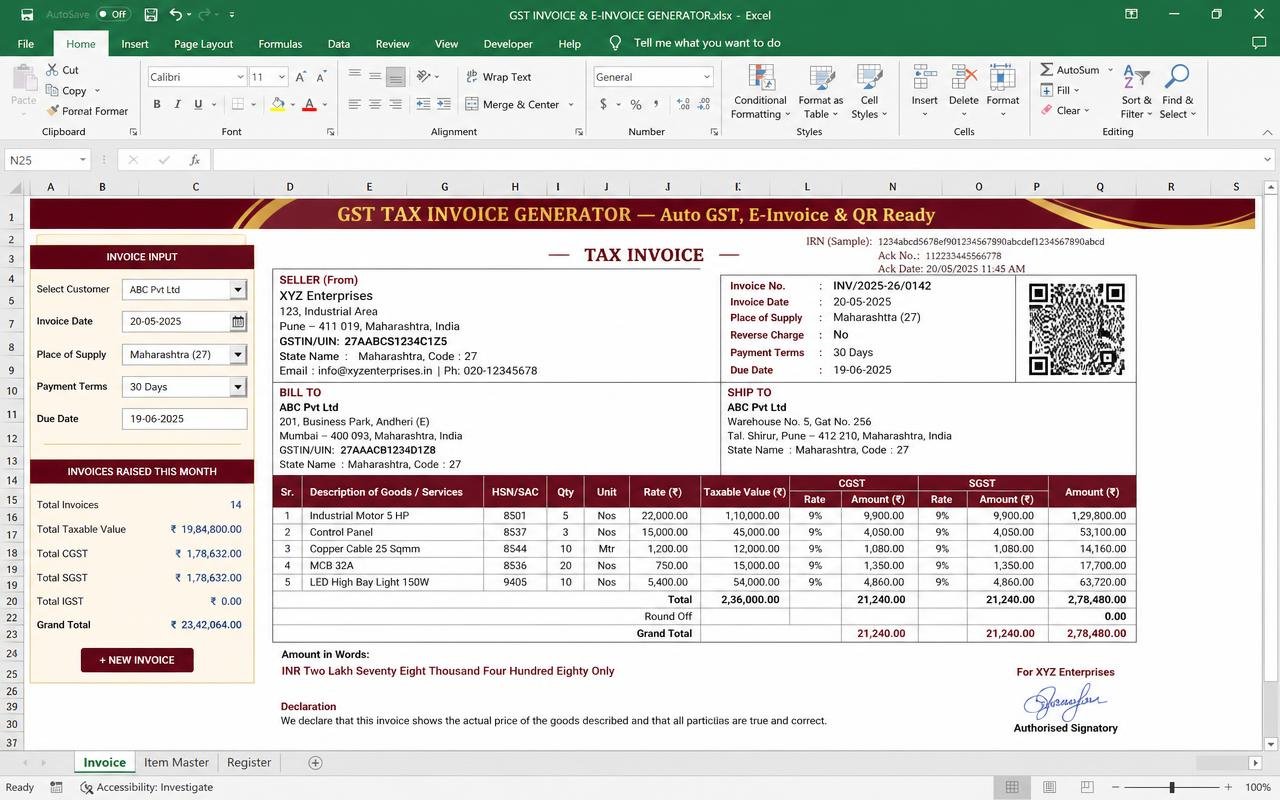Open Merge & Center dropdown arrow
Viewport: 1280px width, 800px height.
click(571, 105)
